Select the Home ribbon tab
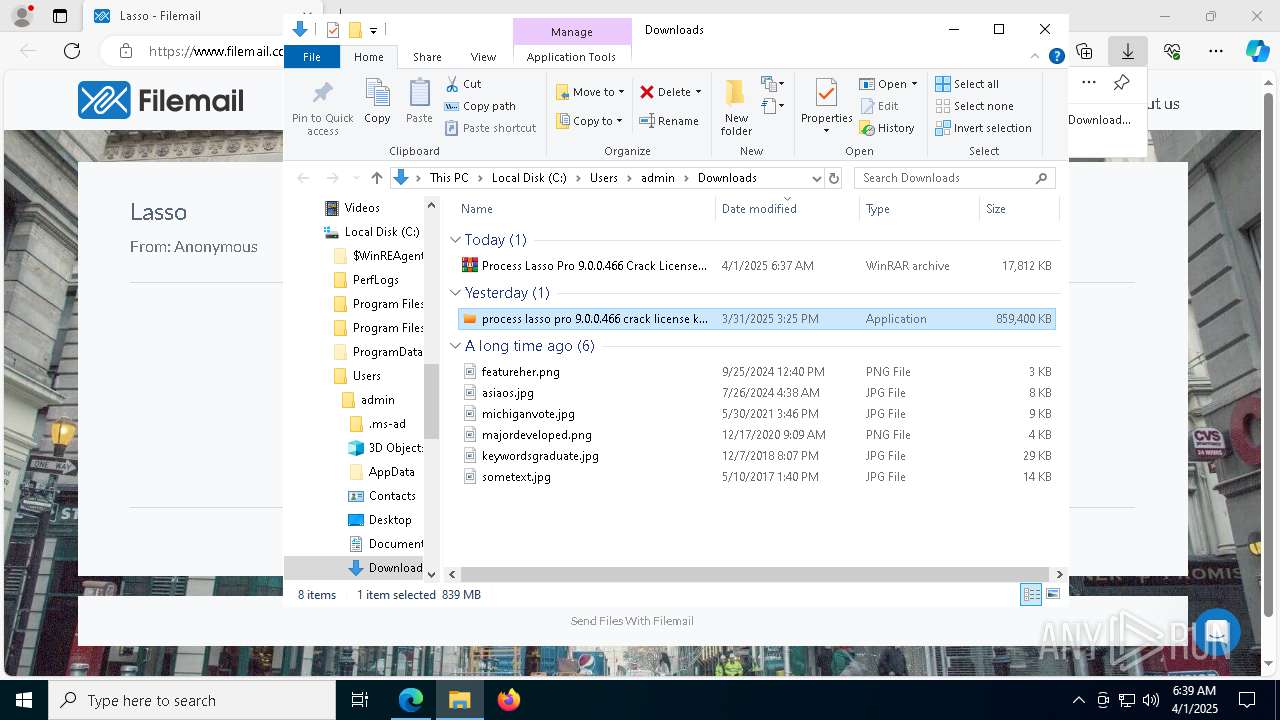The image size is (1280, 720). tap(368, 57)
